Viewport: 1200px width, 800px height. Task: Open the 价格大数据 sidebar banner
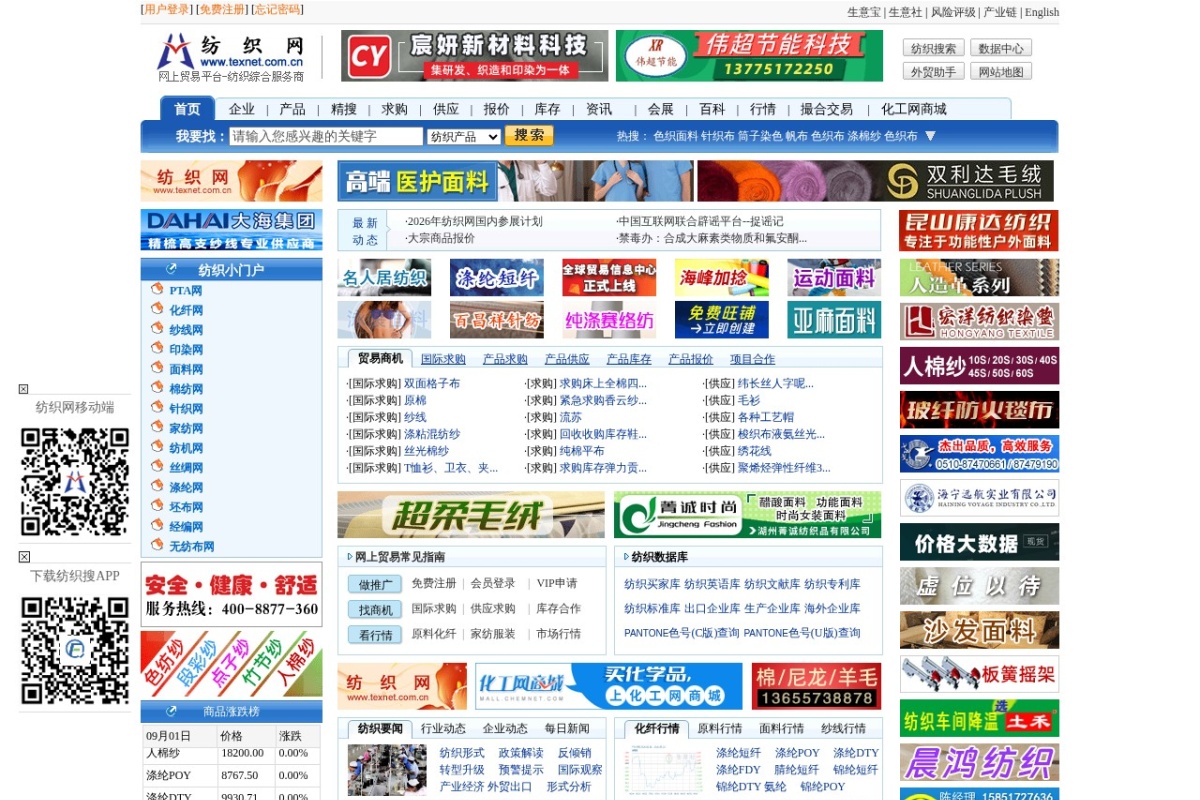979,542
